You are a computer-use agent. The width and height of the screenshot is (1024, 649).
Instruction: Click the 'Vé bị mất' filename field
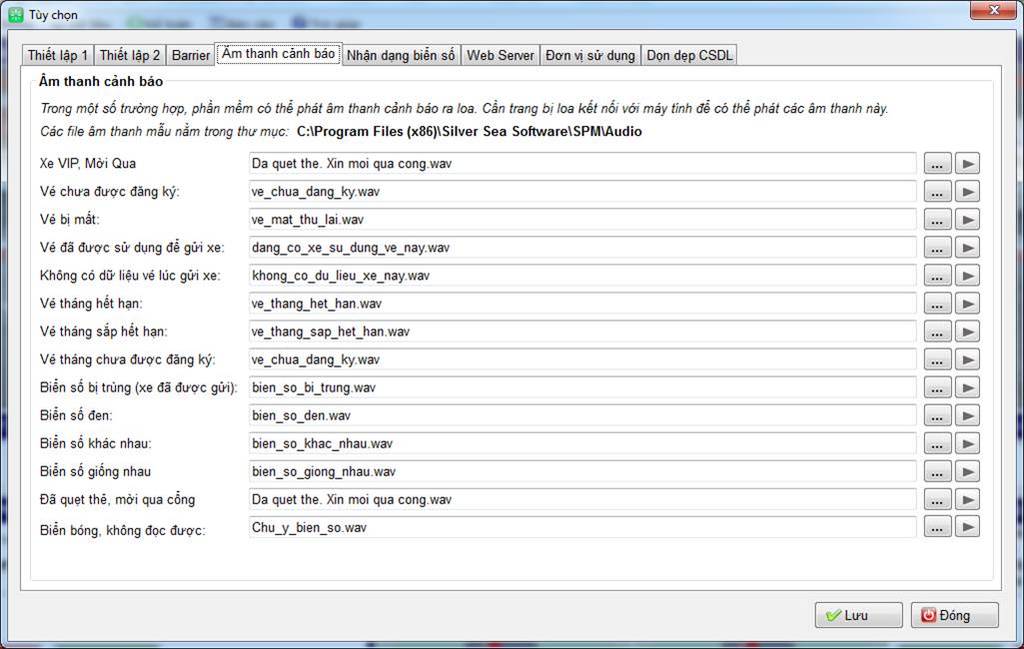(x=582, y=219)
